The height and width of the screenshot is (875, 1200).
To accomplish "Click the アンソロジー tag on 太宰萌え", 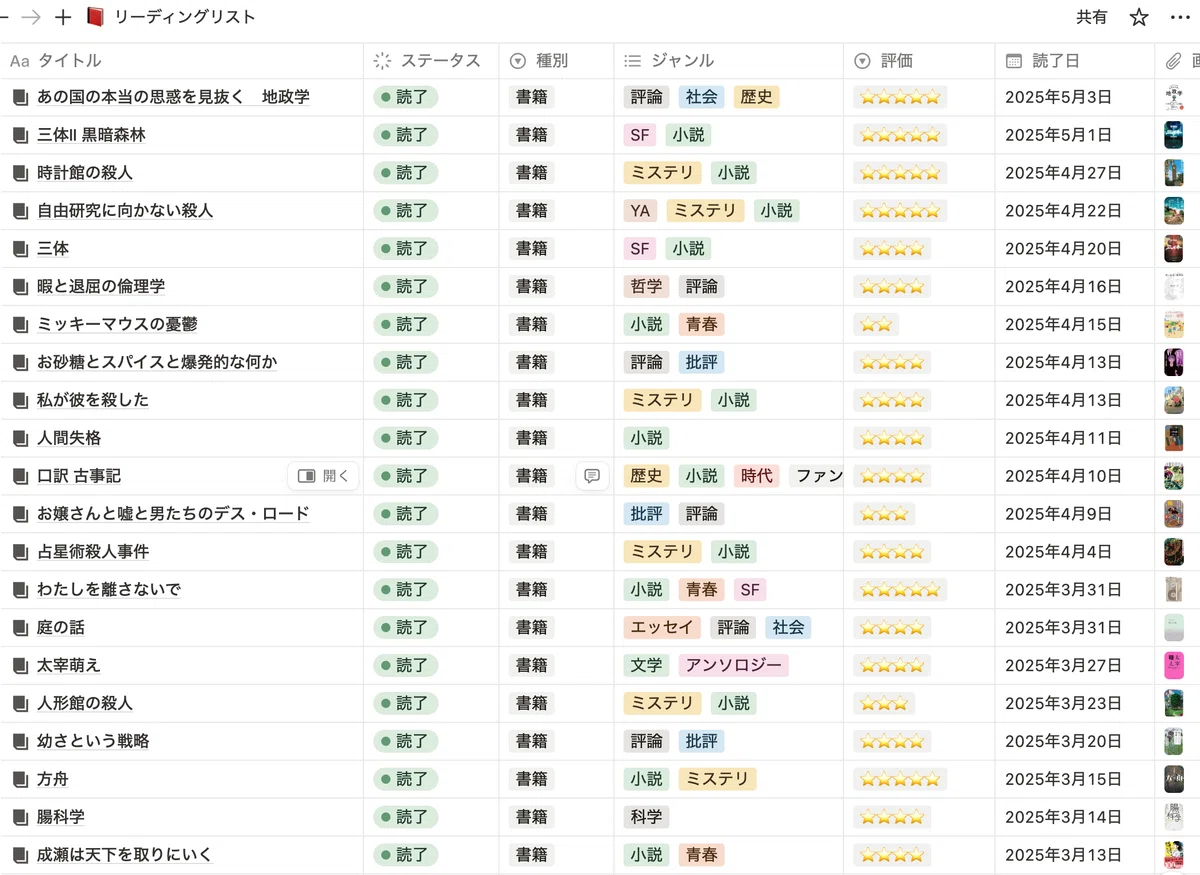I will click(x=733, y=665).
